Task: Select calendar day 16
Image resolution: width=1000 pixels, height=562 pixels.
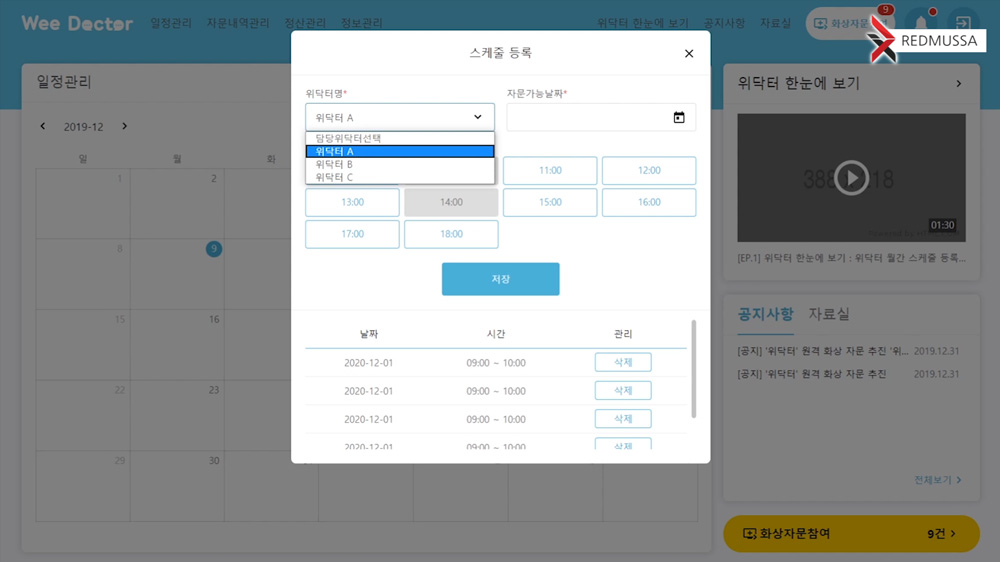Action: [x=214, y=319]
